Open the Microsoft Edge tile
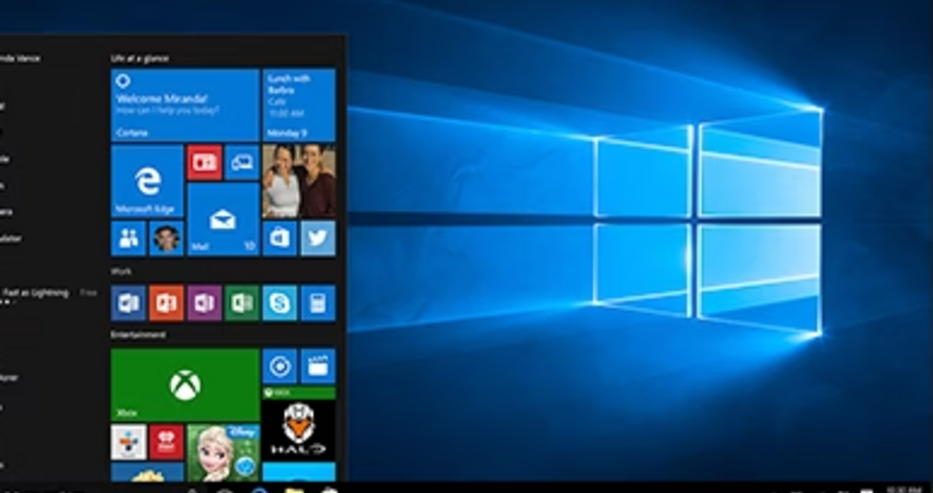933x493 pixels. [147, 181]
